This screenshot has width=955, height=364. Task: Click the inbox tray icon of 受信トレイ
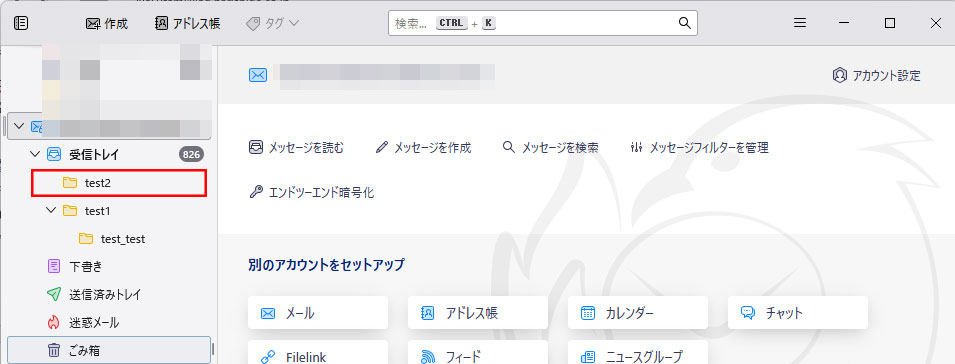pos(54,154)
